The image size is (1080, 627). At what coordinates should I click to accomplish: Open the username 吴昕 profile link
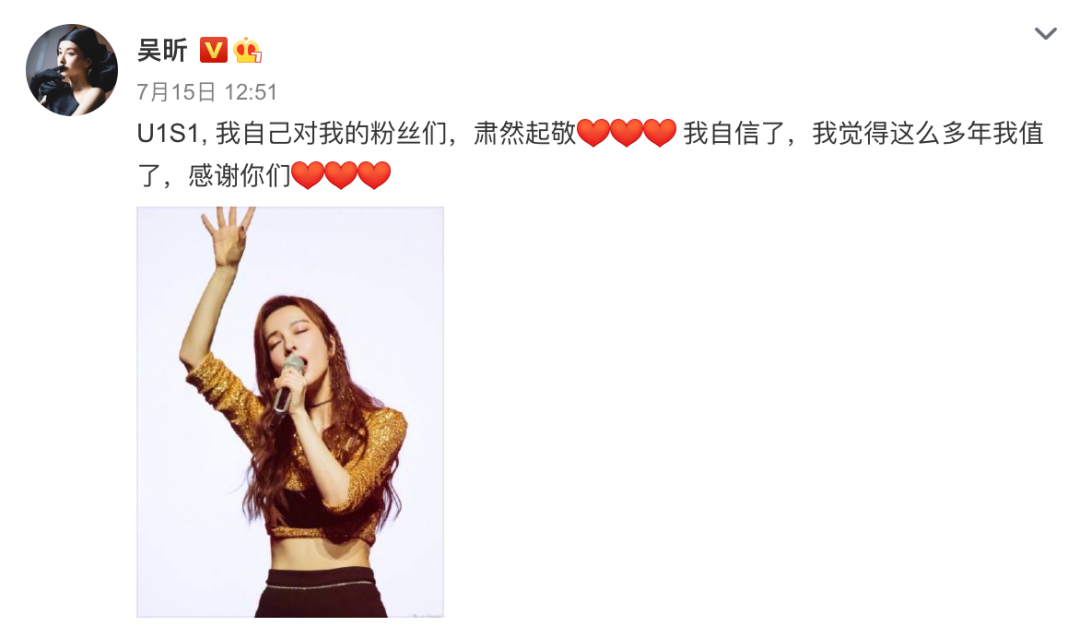[162, 50]
